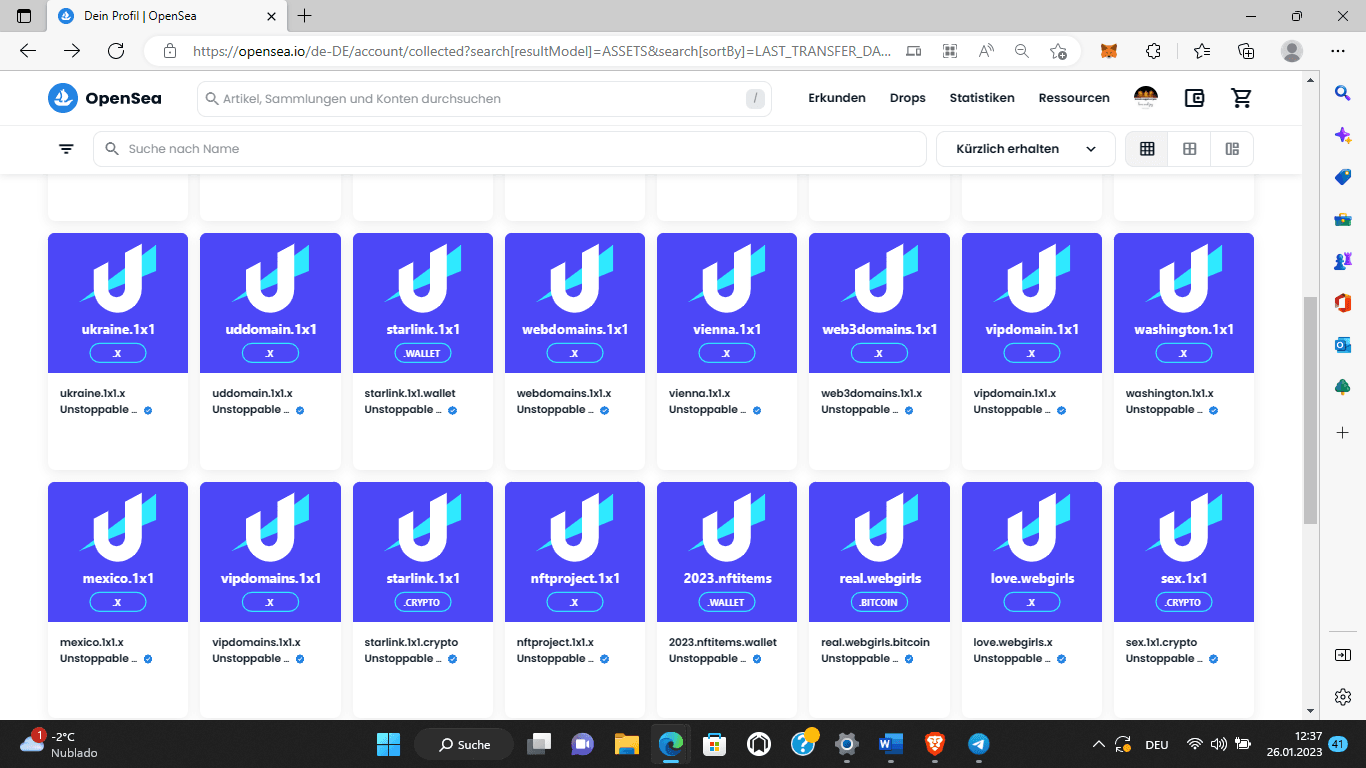The width and height of the screenshot is (1366, 768).
Task: Click the browser refresh icon
Action: point(116,51)
